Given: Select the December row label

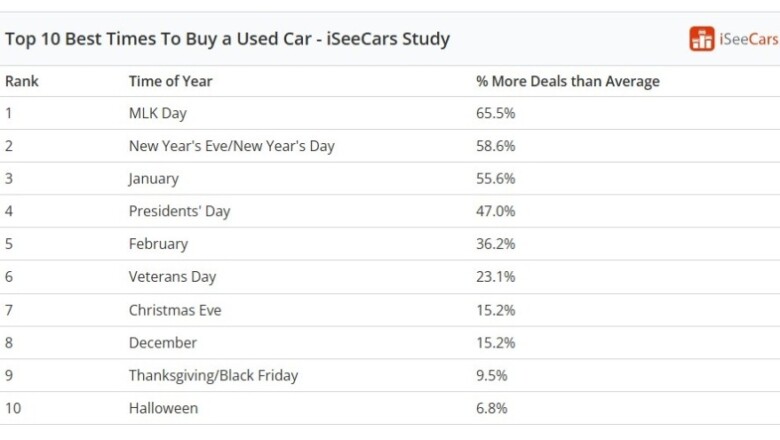Looking at the screenshot, I should click(x=163, y=342).
